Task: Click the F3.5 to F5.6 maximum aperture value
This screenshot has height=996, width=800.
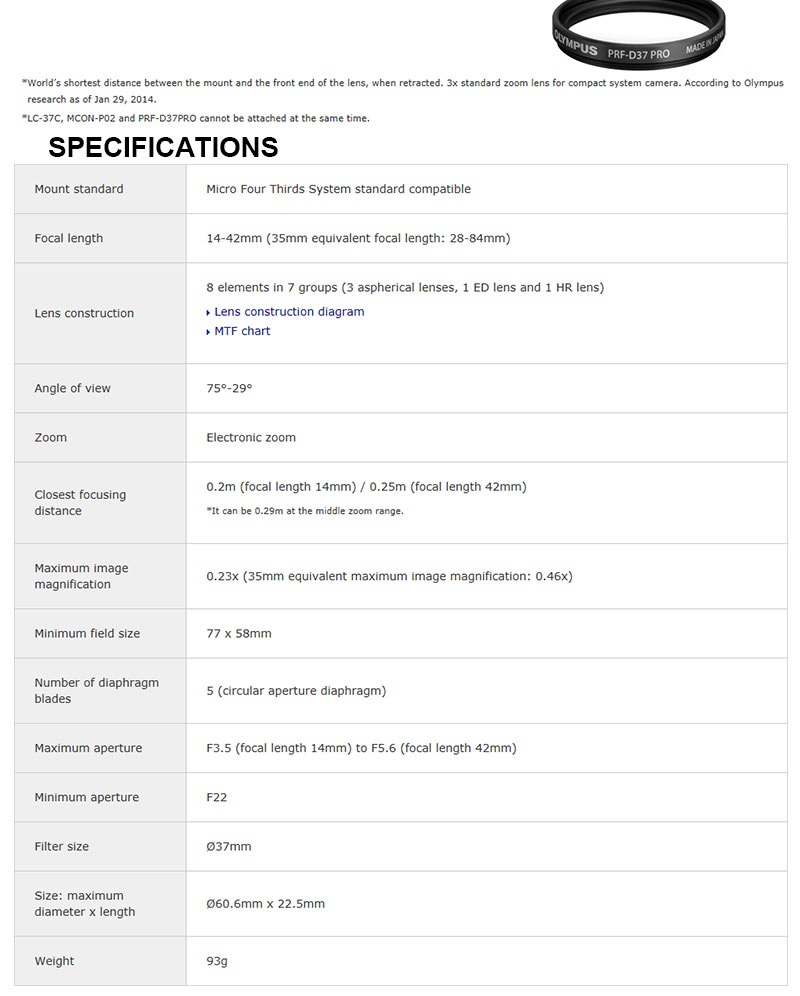Action: click(361, 748)
